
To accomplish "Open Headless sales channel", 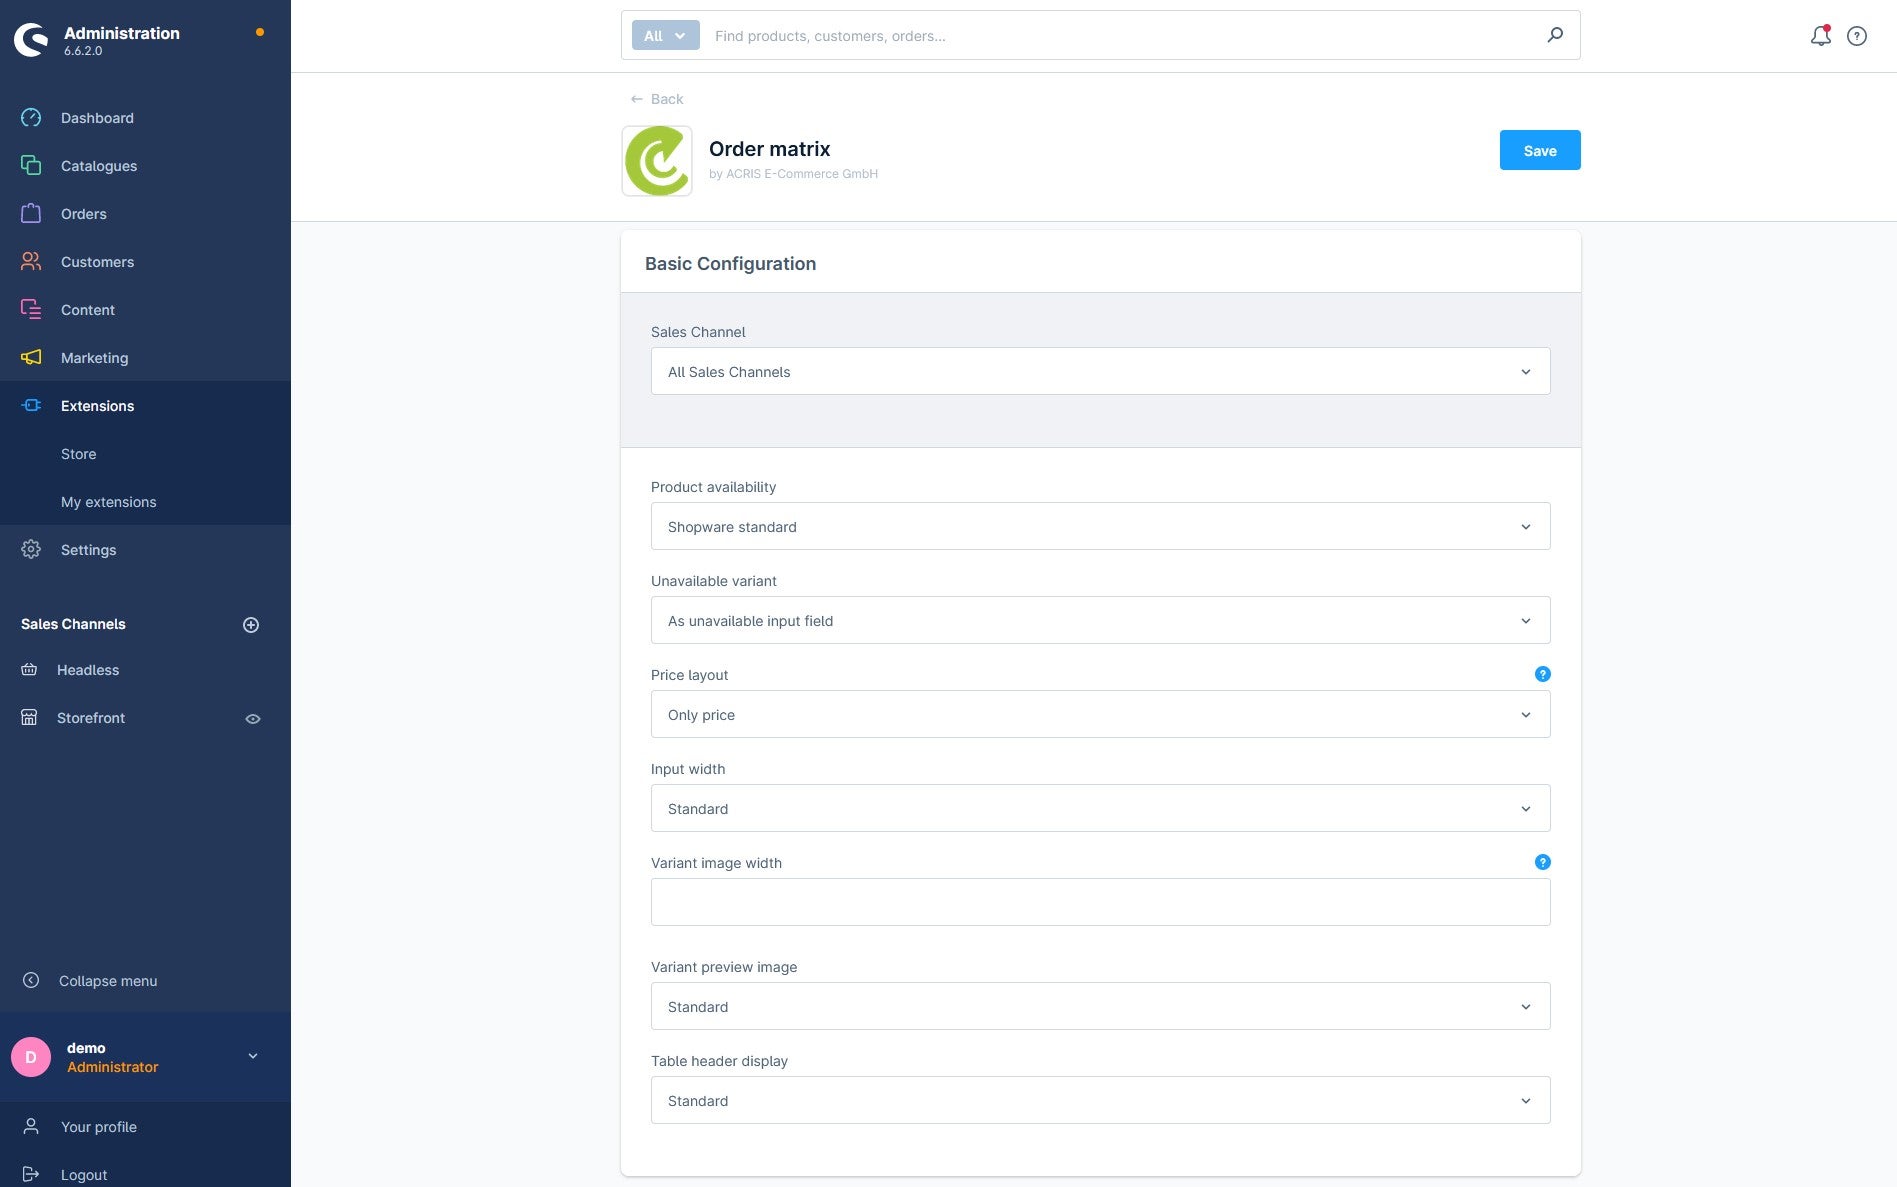I will (88, 670).
